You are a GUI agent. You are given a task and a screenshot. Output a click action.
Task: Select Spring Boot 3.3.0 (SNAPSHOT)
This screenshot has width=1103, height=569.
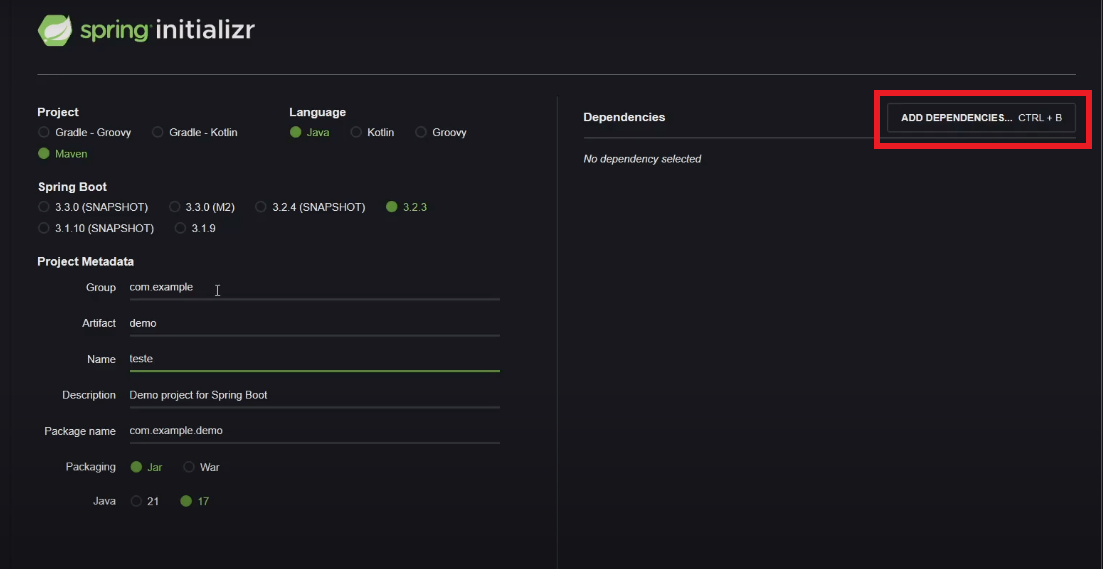point(93,207)
